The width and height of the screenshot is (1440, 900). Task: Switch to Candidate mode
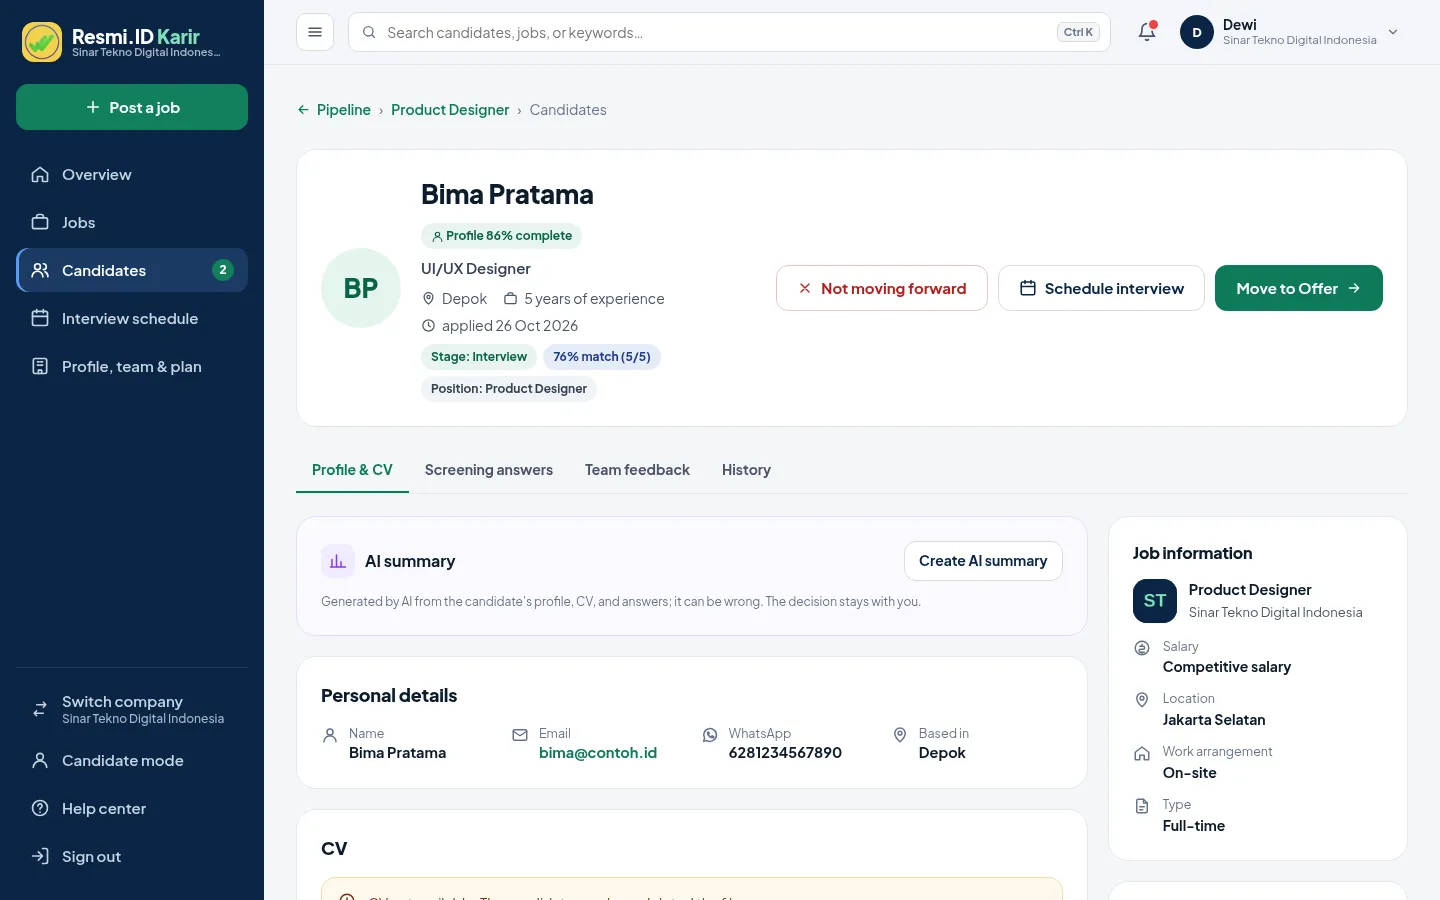[x=132, y=761]
